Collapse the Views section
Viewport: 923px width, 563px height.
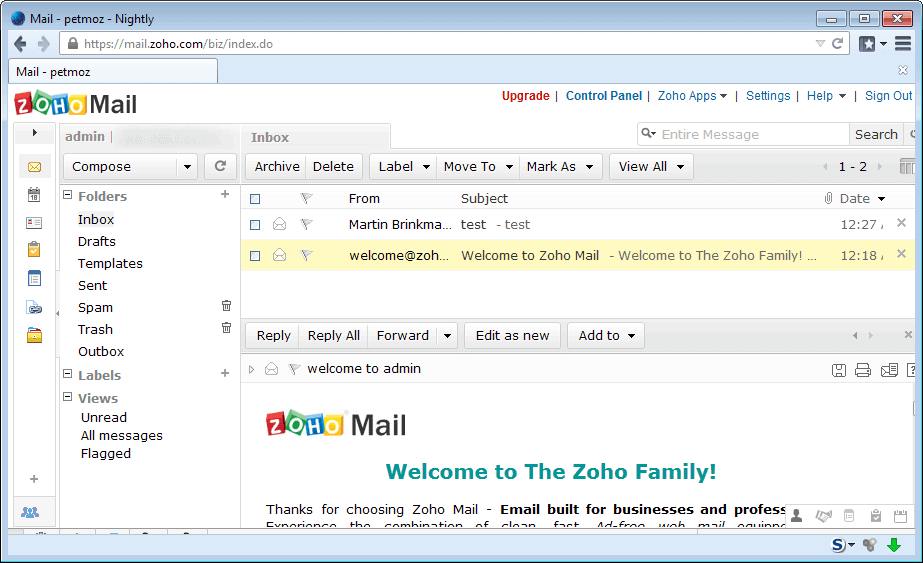tap(68, 397)
